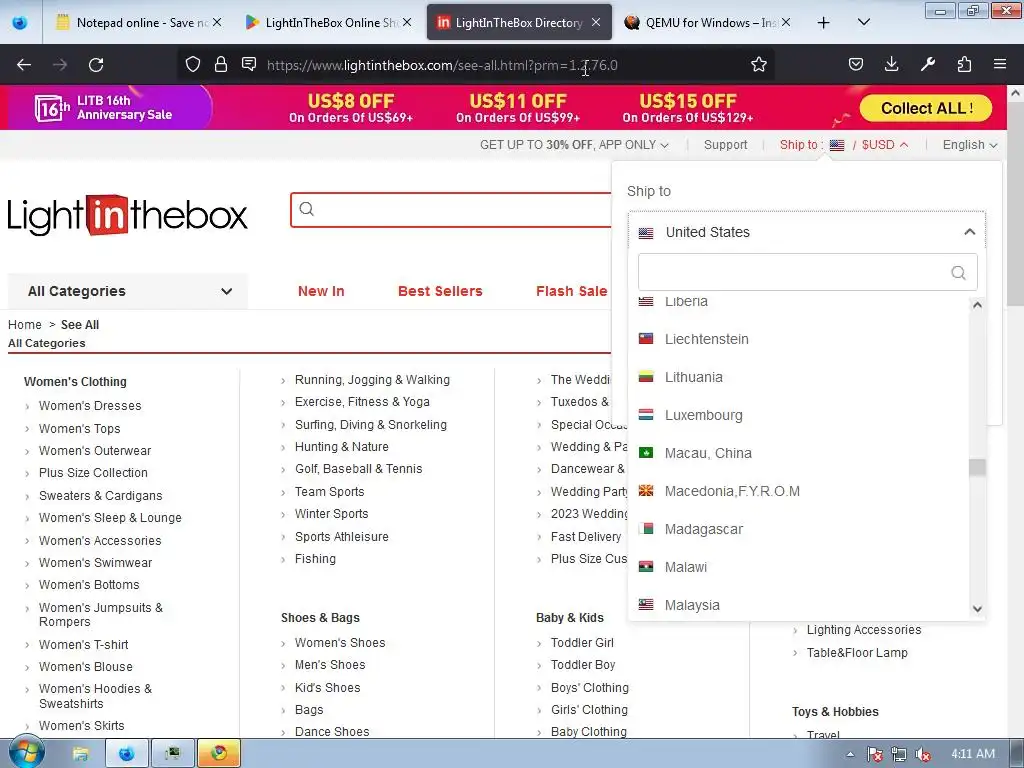Close the LightInTheBox Directory tab
The width and height of the screenshot is (1024, 768).
coord(596,22)
